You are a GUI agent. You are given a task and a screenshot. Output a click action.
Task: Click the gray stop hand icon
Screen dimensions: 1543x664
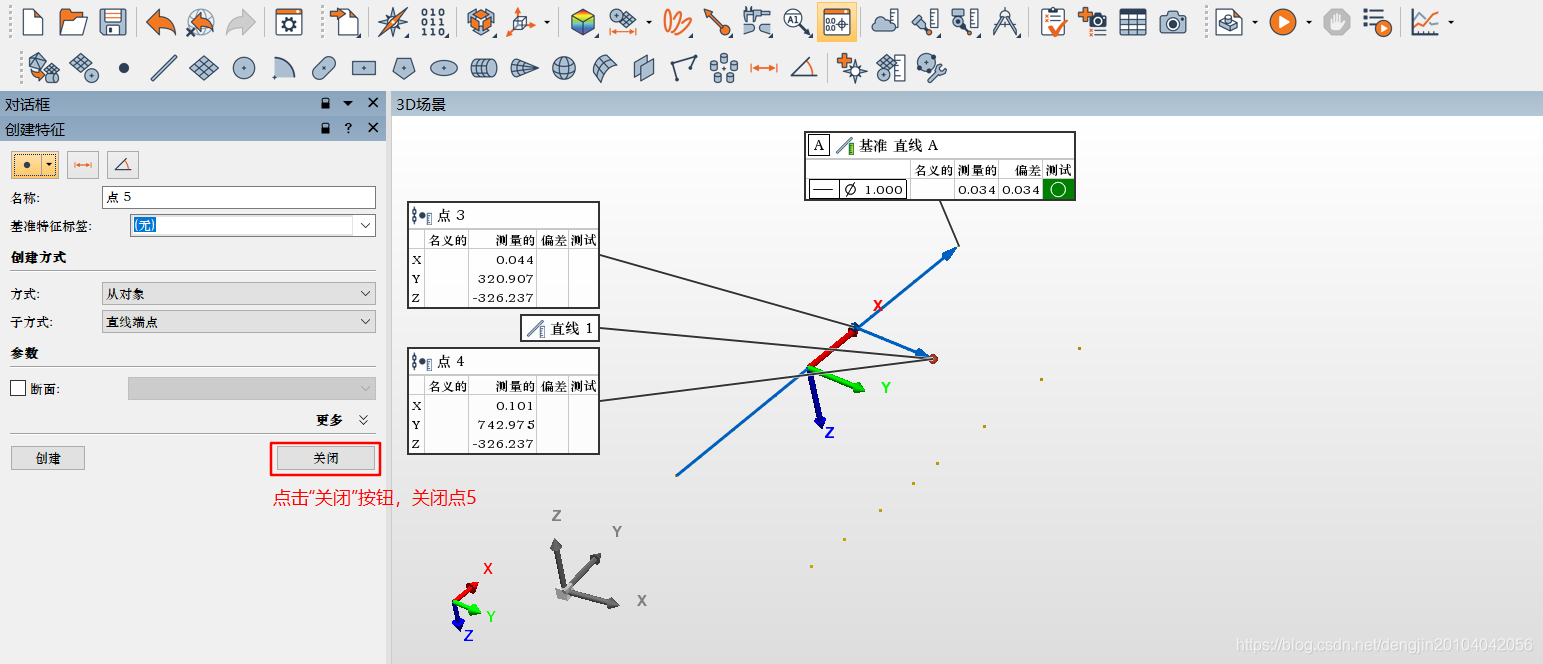click(1336, 21)
